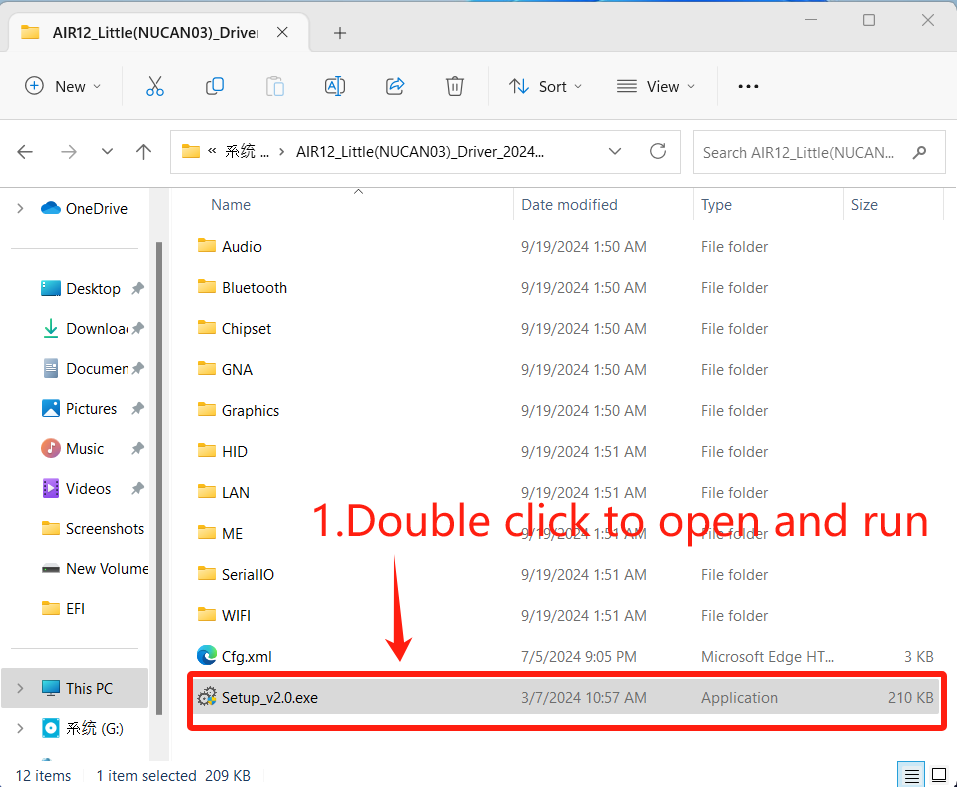Click the Rename icon in toolbar
This screenshot has height=787, width=957.
point(335,86)
